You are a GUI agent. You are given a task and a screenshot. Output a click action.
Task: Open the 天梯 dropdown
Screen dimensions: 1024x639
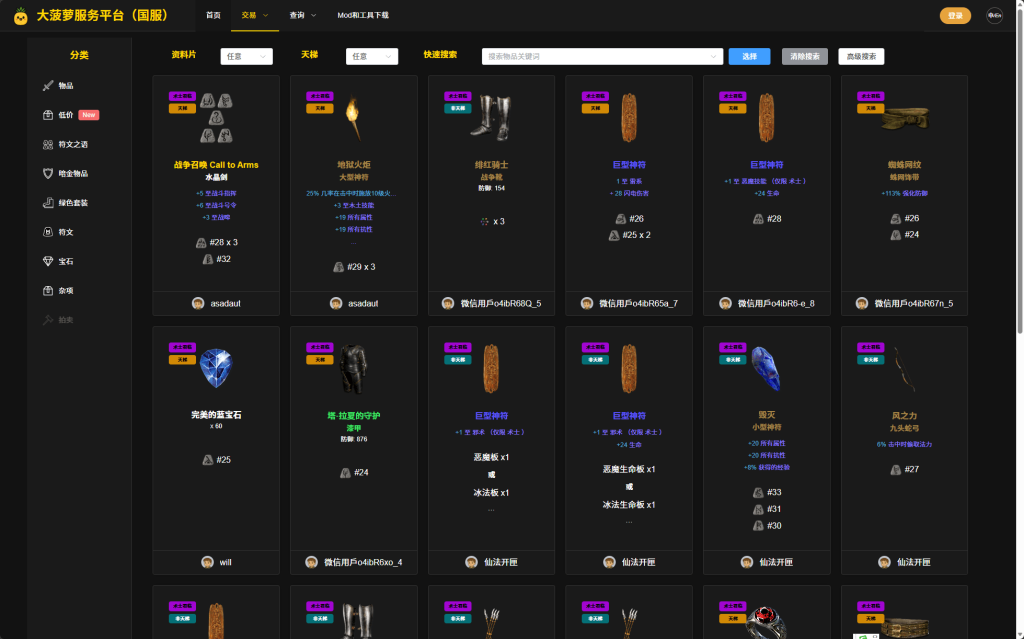pos(372,56)
